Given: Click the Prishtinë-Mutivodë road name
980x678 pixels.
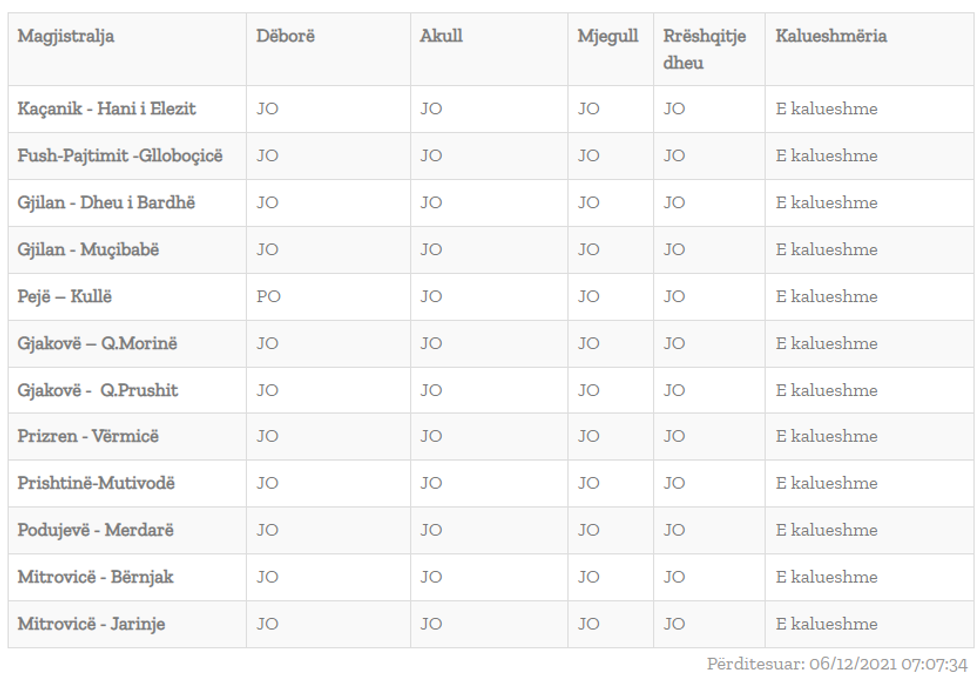Looking at the screenshot, I should (x=96, y=484).
